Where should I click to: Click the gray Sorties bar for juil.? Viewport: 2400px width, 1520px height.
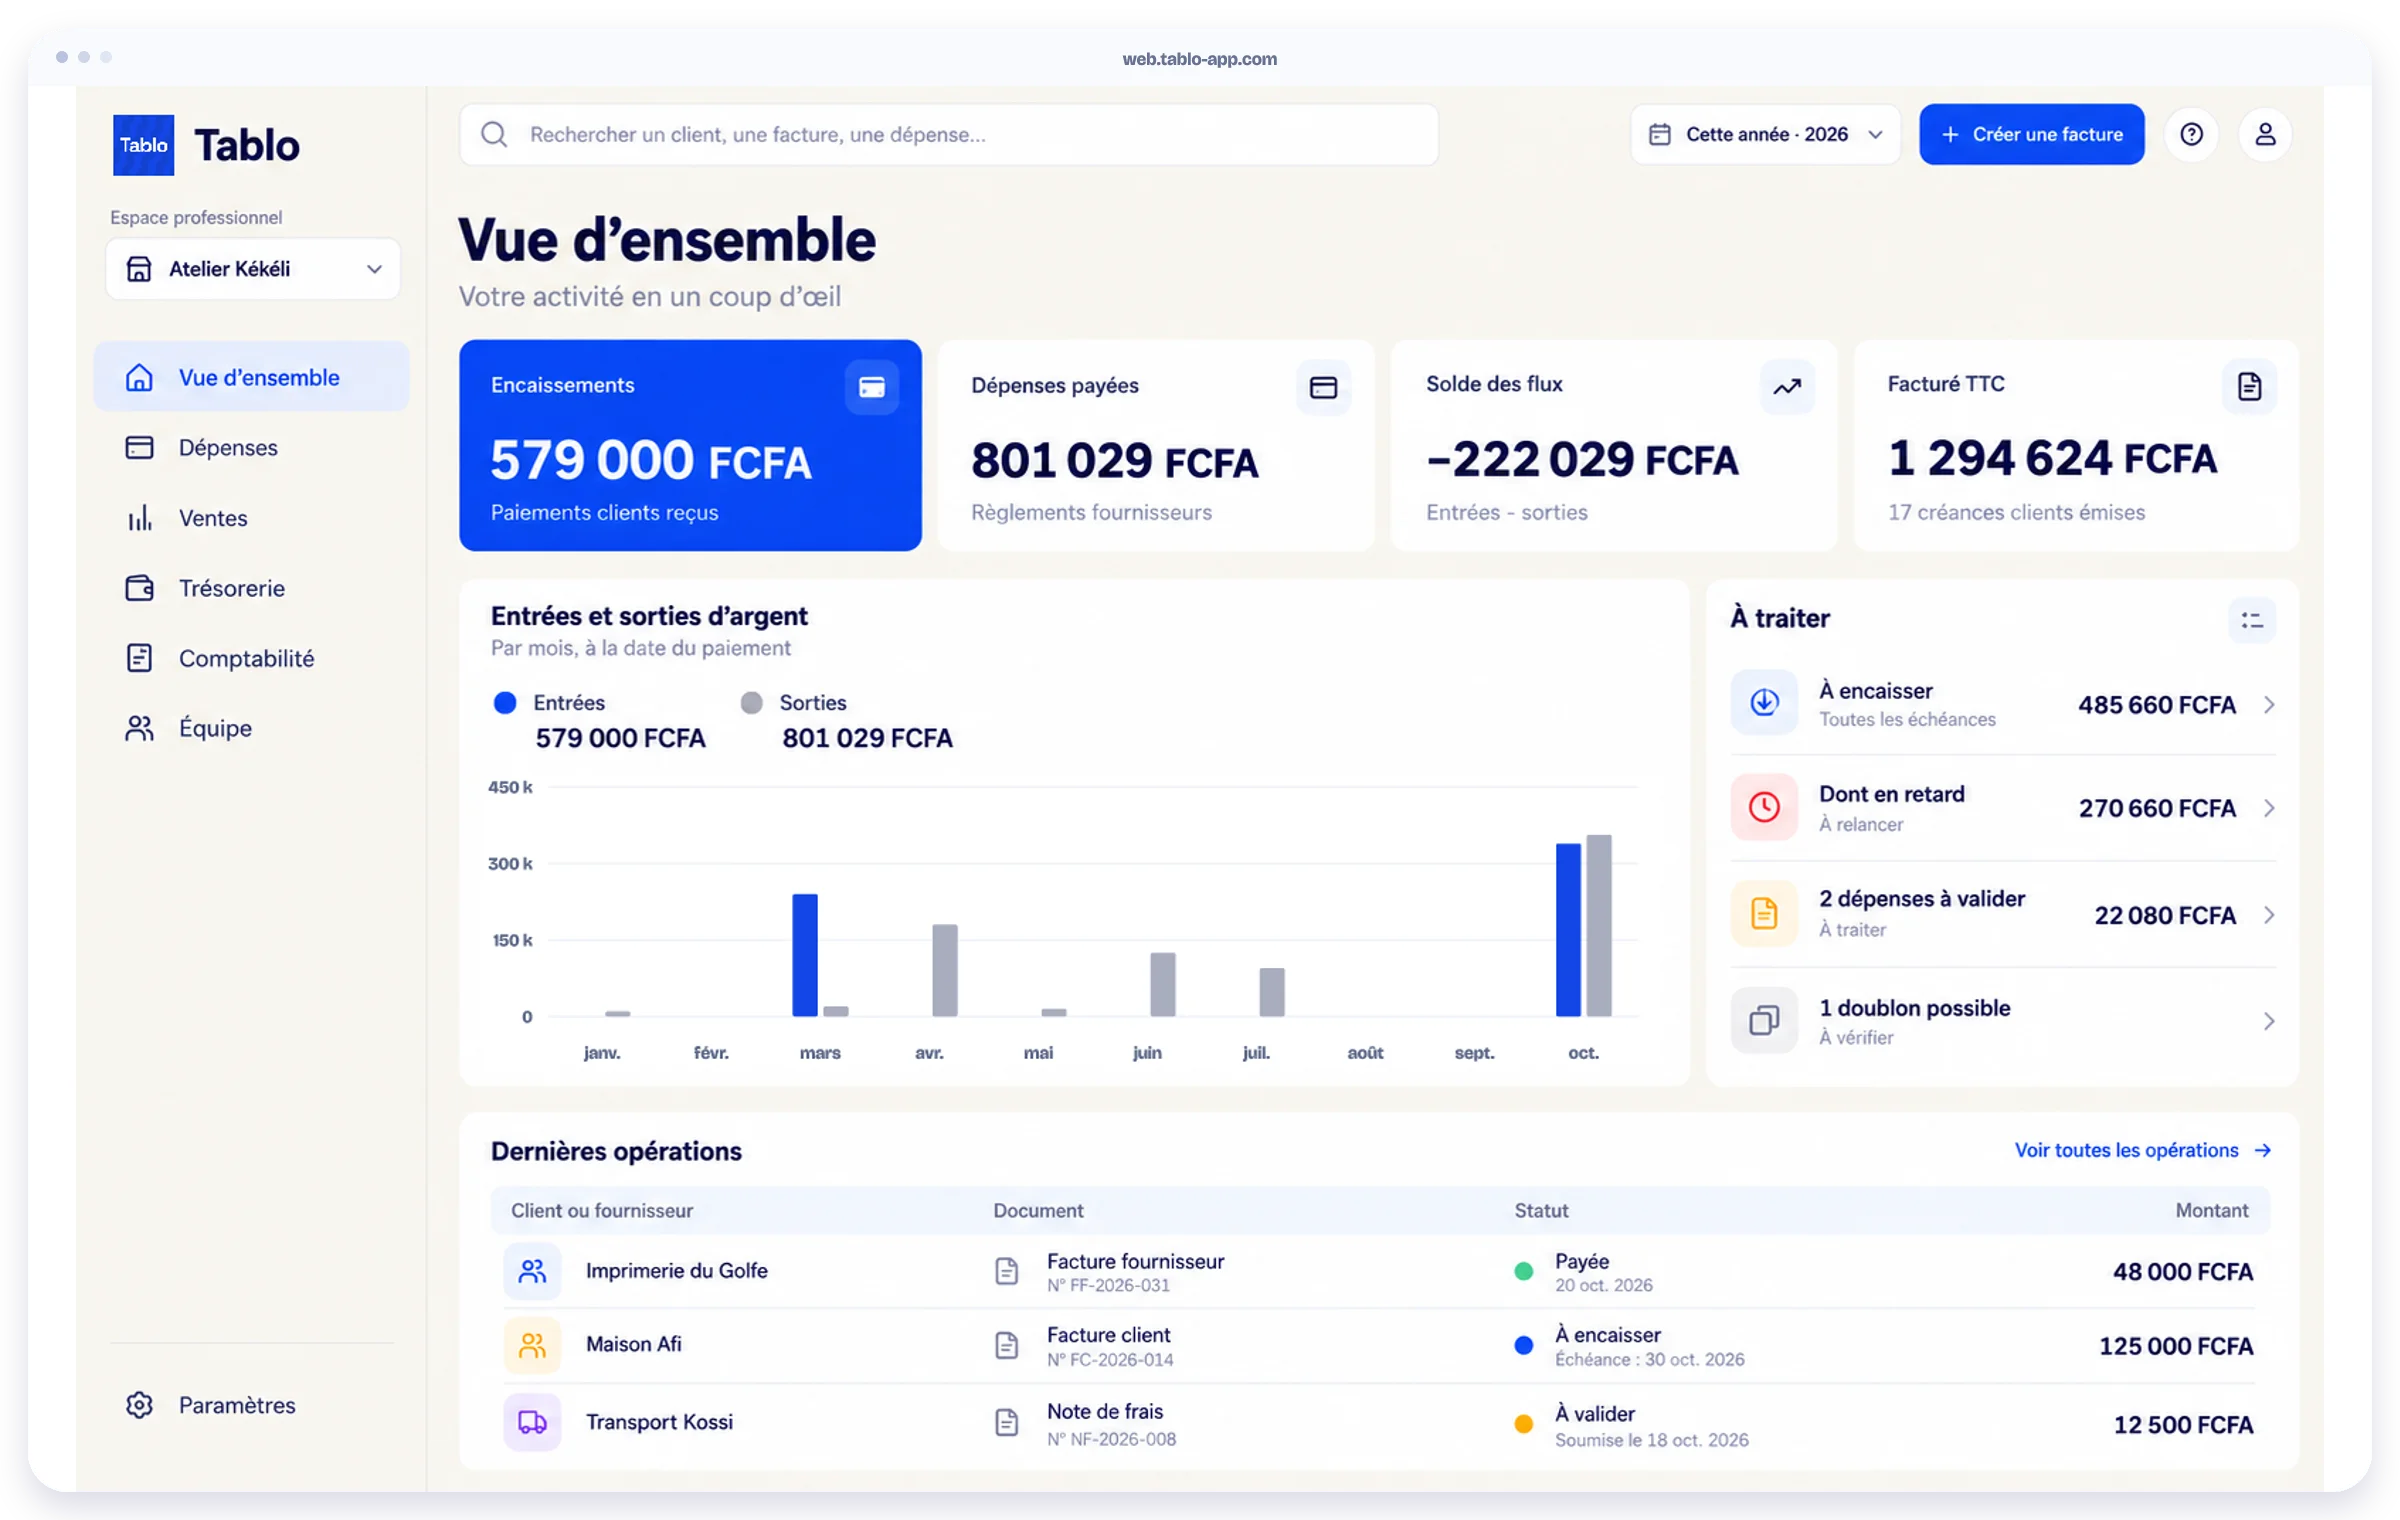[x=1271, y=992]
